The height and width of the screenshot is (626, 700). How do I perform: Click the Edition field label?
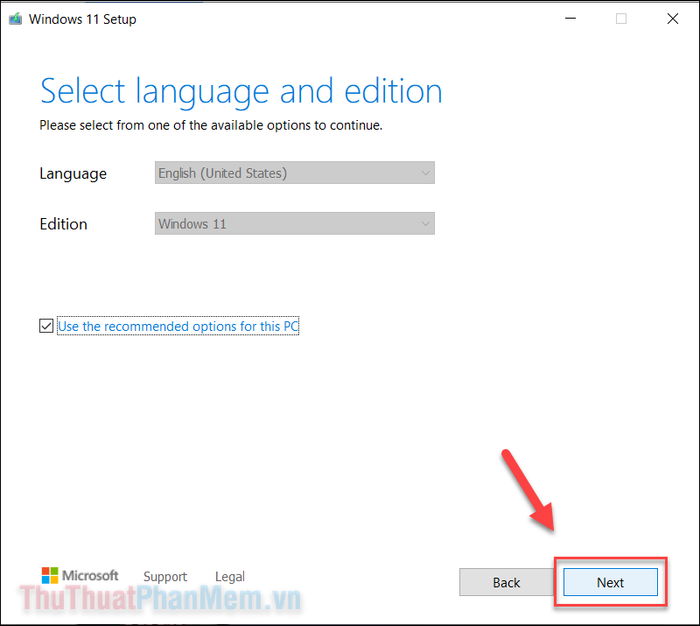click(x=63, y=224)
